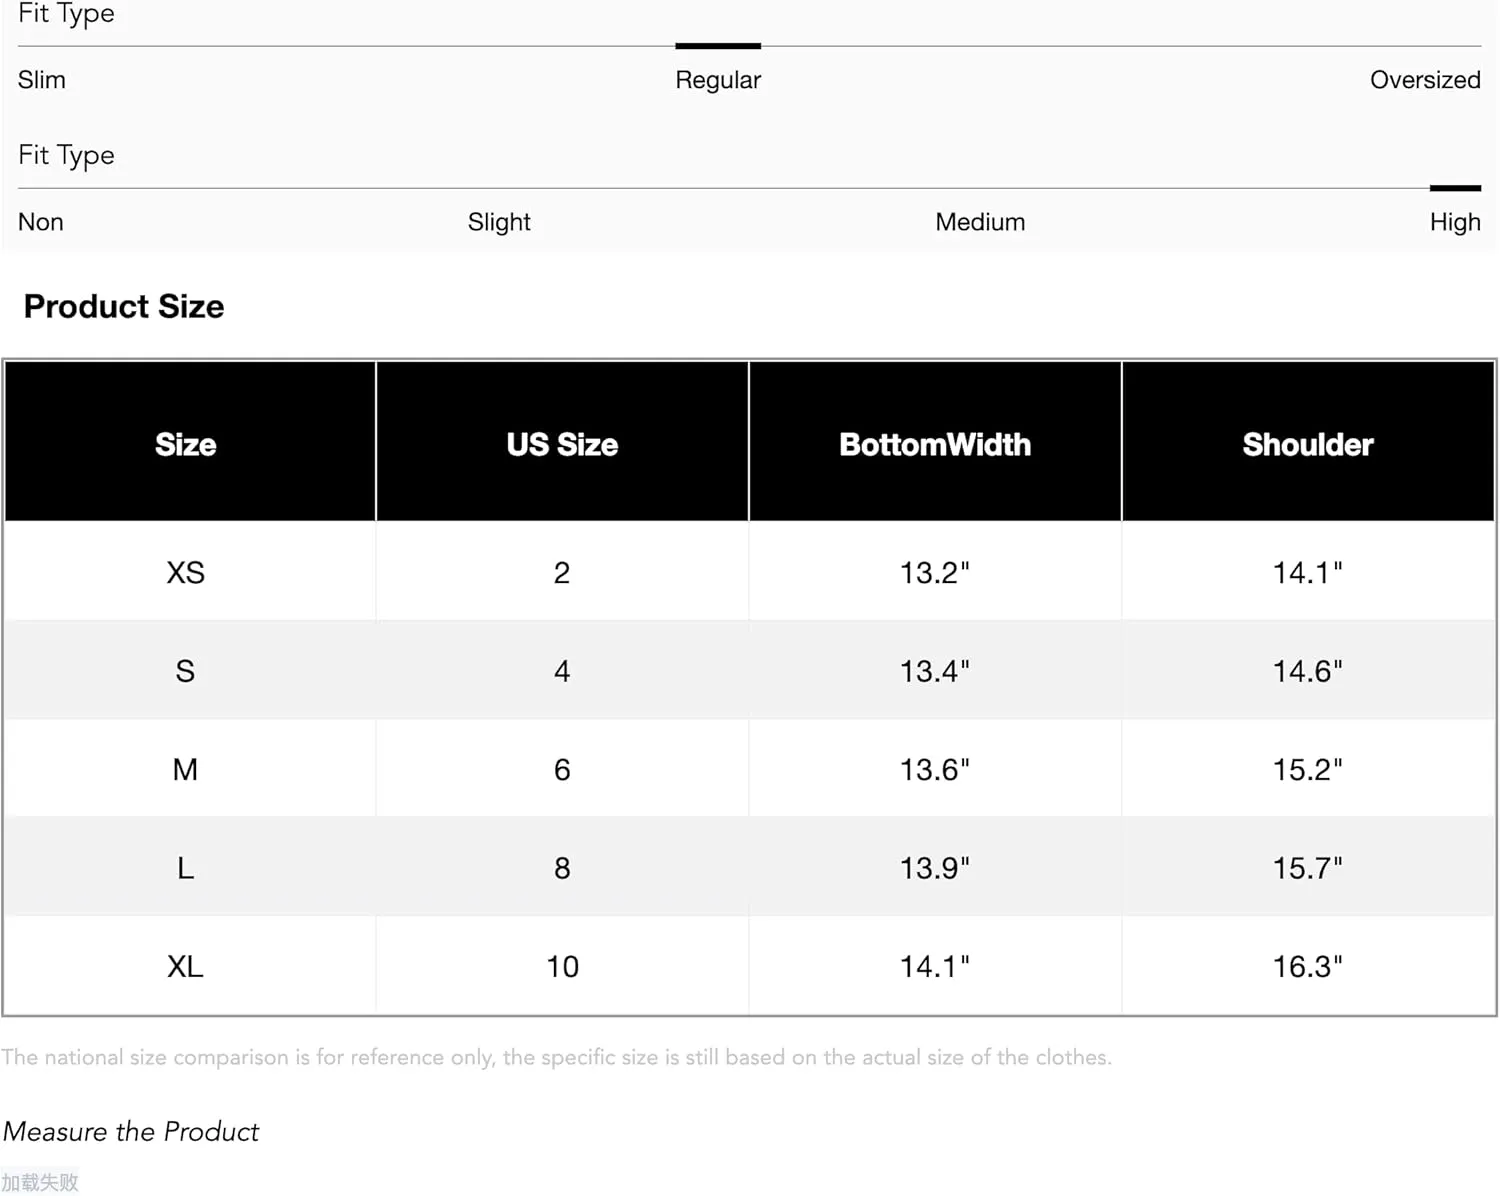Screen dimensions: 1500x1196
Task: Click the BottomWidth column header
Action: pos(935,442)
